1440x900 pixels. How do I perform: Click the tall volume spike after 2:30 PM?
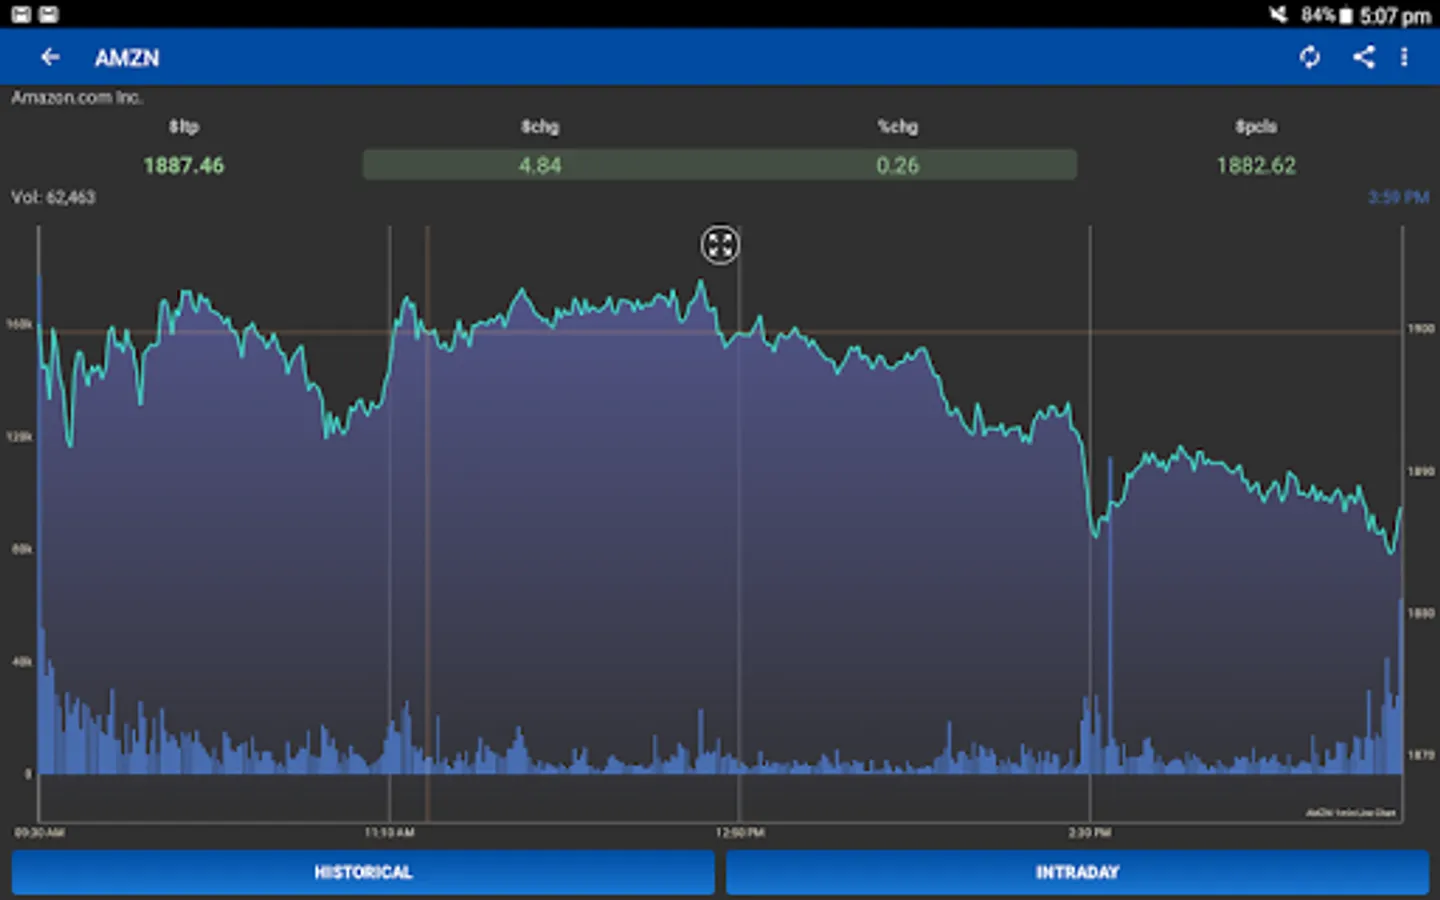1110,615
